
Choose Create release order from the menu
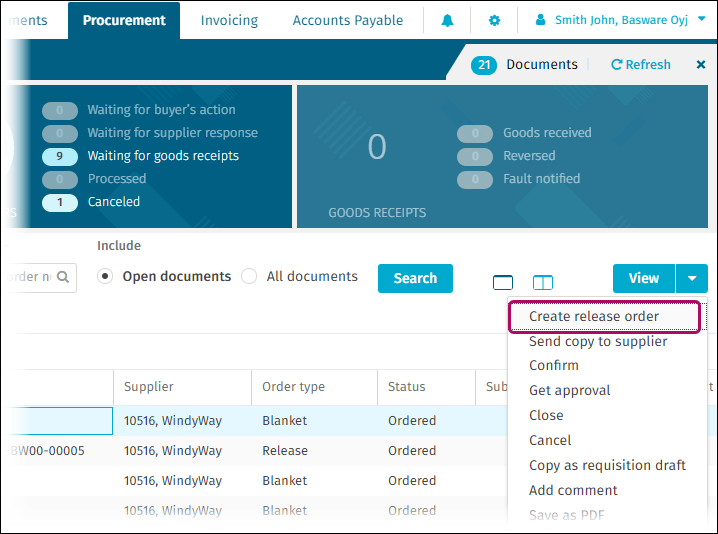(594, 317)
